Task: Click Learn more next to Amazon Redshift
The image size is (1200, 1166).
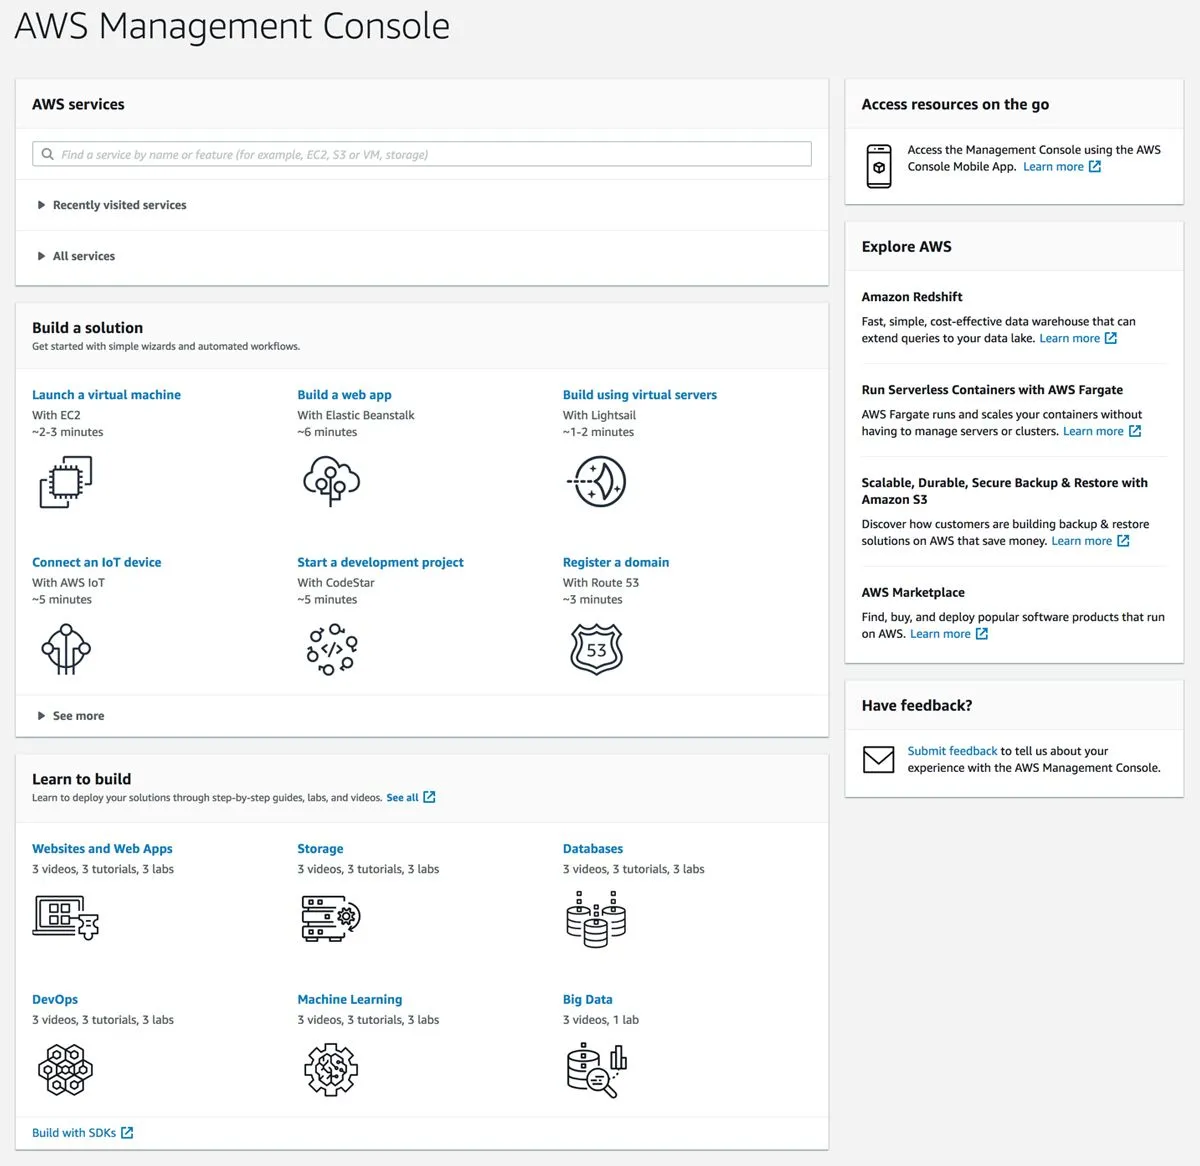Action: pos(1071,338)
